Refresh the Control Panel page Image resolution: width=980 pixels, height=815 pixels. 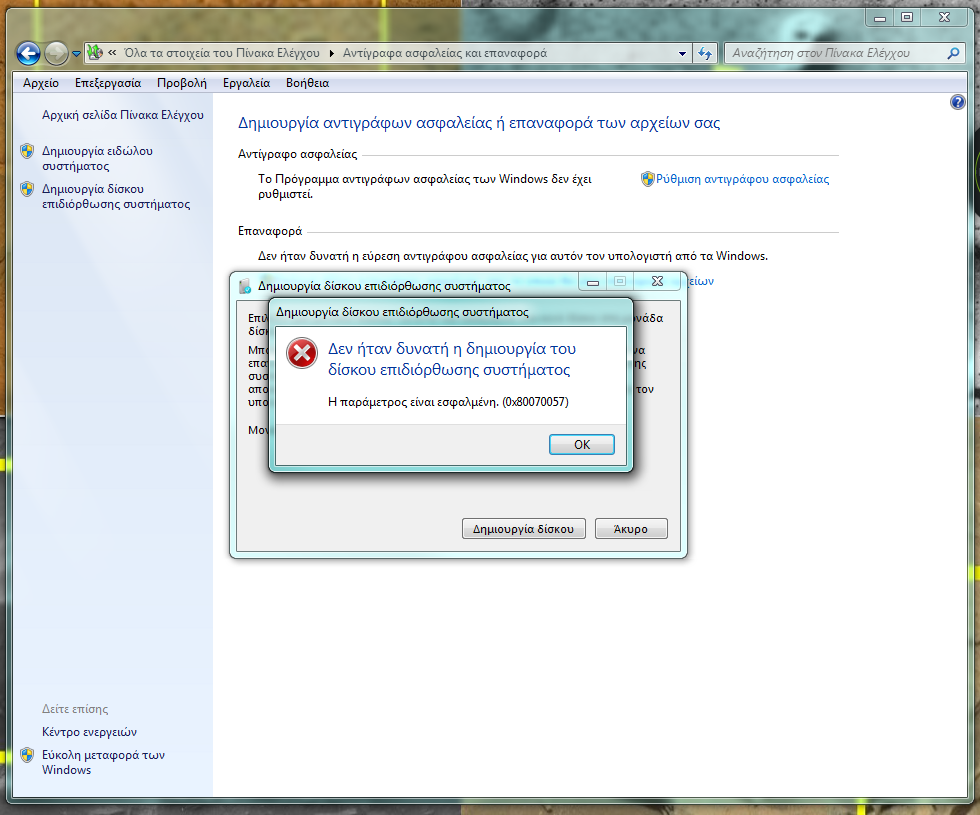[x=705, y=53]
